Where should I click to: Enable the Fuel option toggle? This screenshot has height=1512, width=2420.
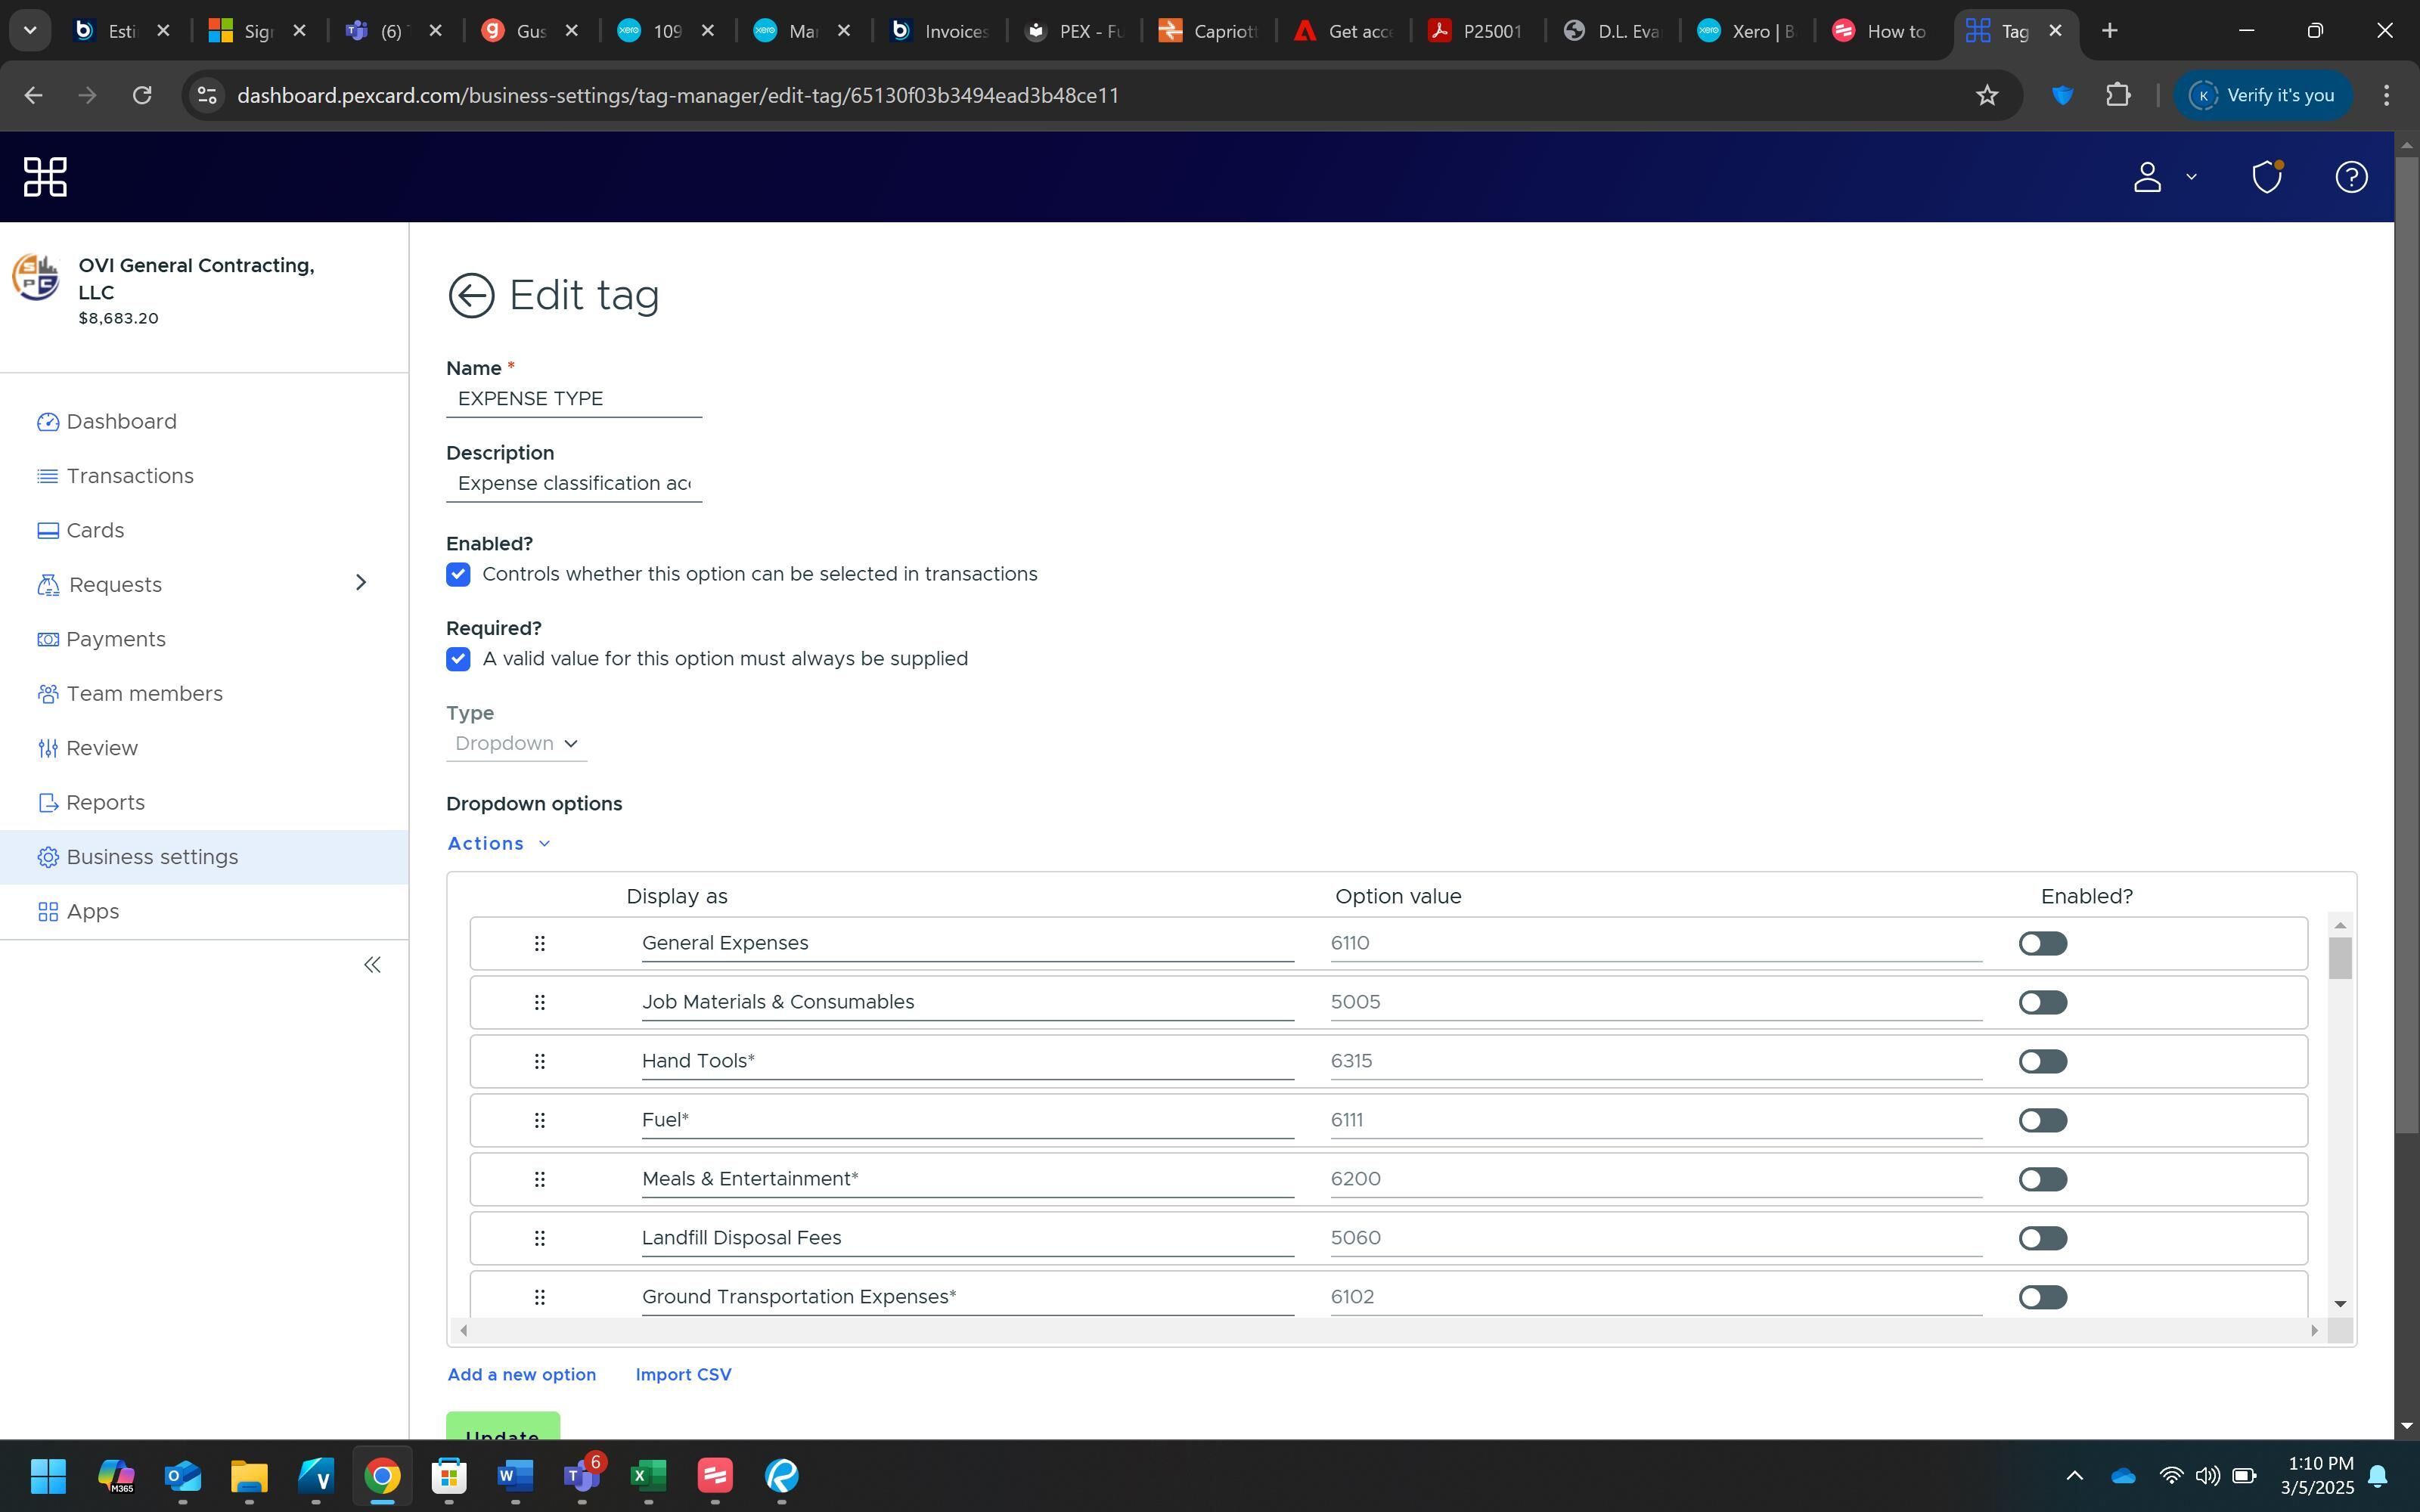click(x=2042, y=1120)
